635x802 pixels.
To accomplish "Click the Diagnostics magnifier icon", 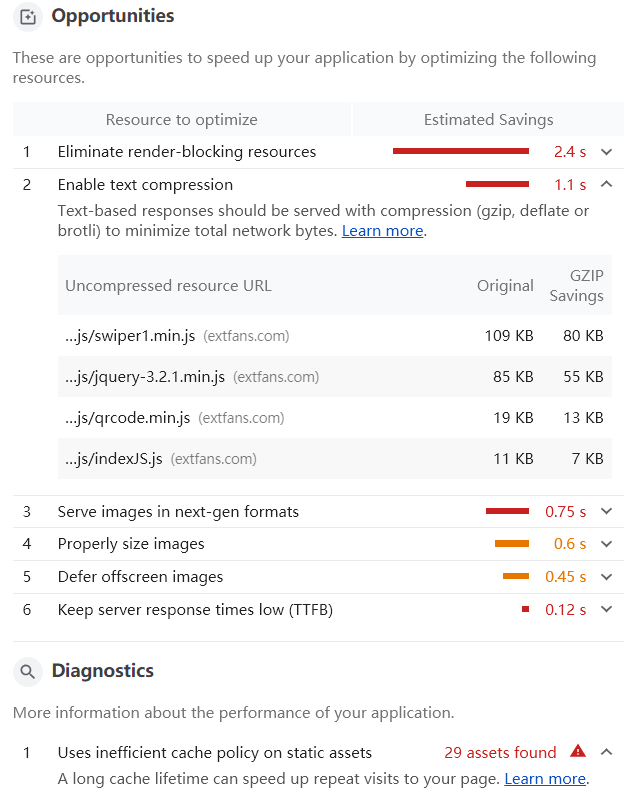I will coord(28,671).
